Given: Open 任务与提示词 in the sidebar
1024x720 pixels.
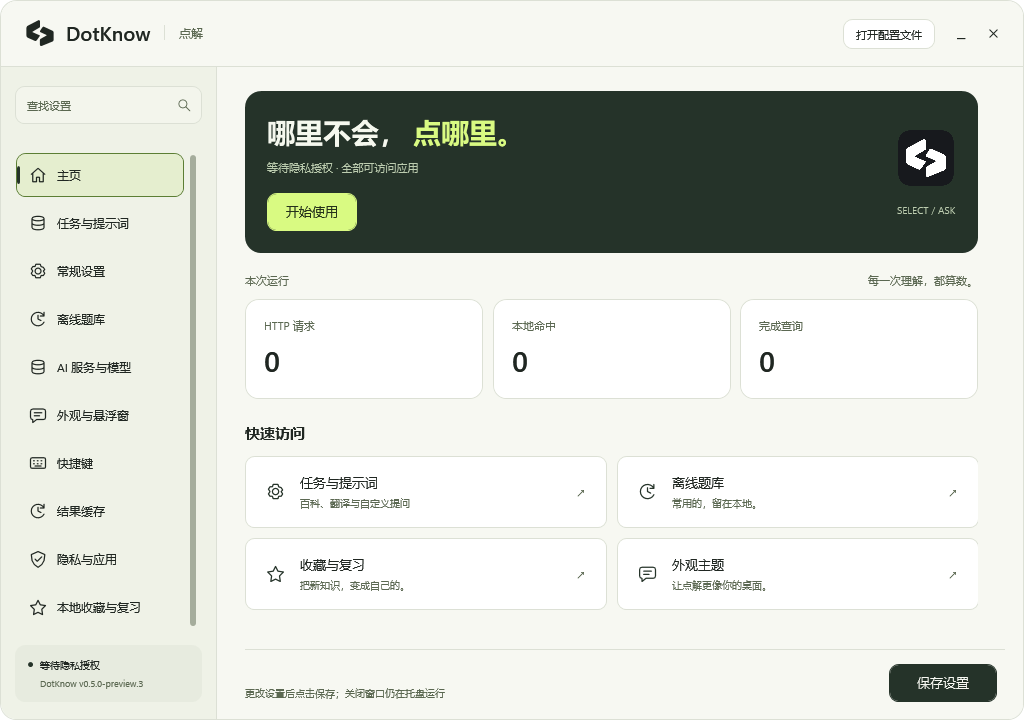Looking at the screenshot, I should 100,223.
